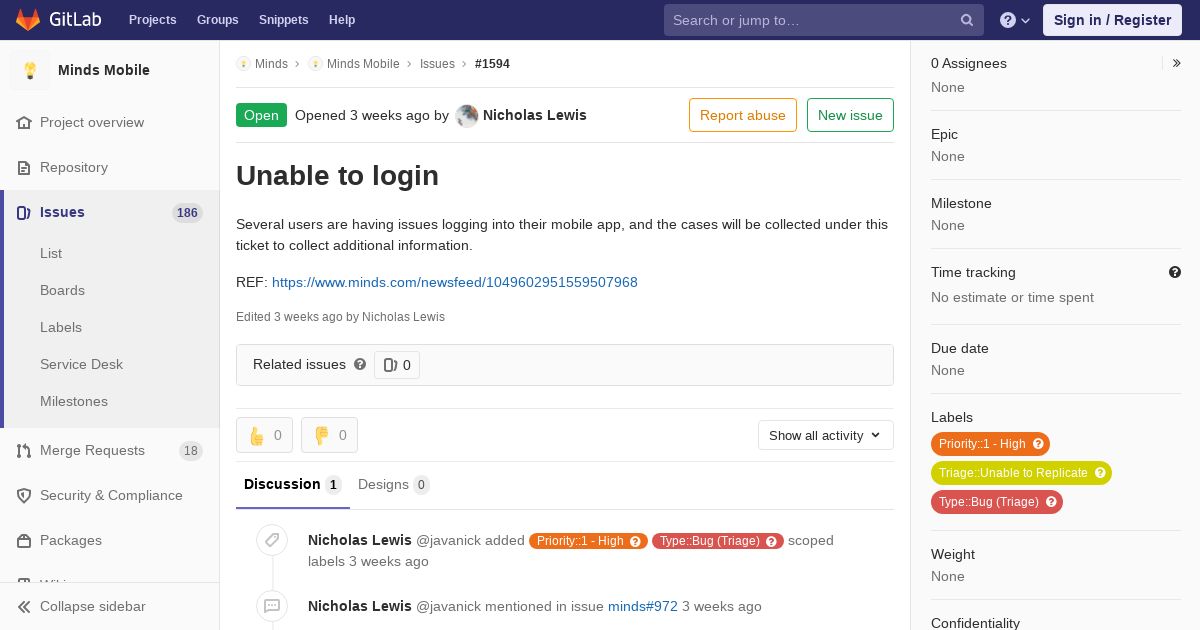Click the Issues breadcrumb link

point(437,64)
